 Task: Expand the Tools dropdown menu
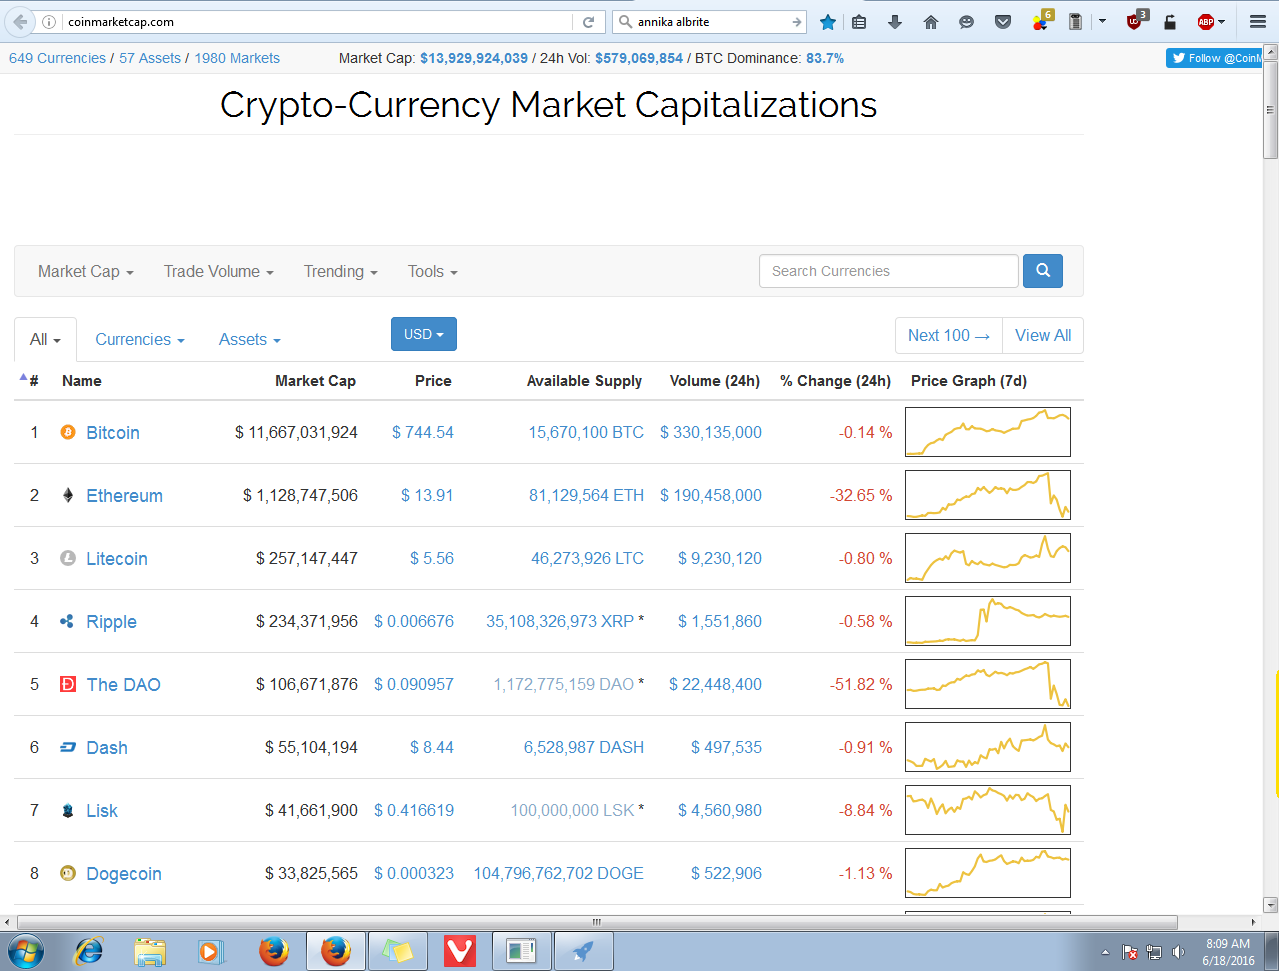coord(433,271)
